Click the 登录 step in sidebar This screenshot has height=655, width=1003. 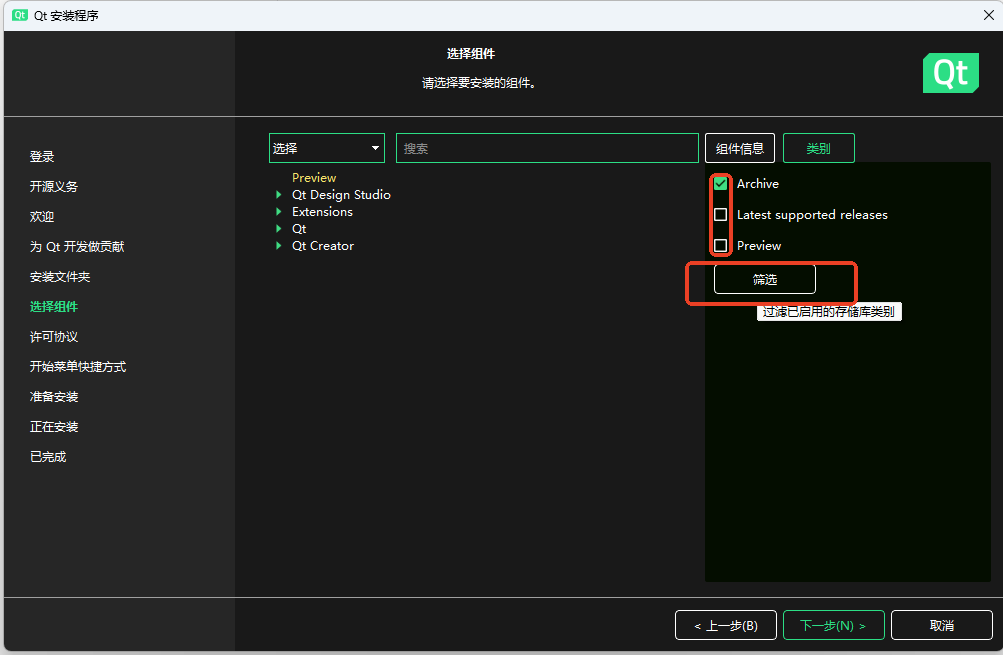(42, 157)
